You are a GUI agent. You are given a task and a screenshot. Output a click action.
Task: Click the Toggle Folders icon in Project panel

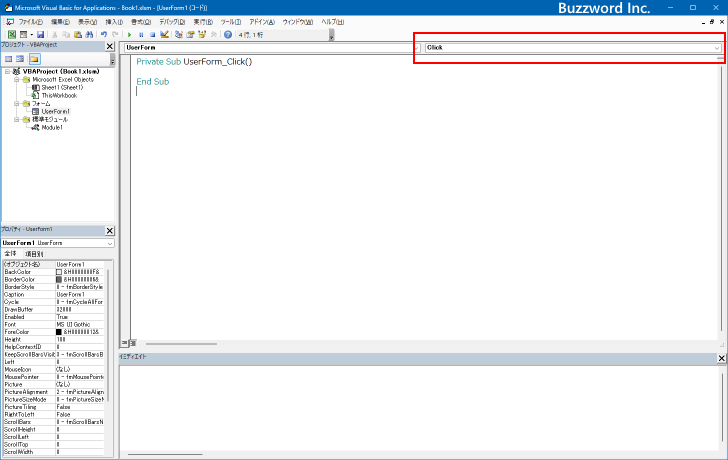[34, 59]
